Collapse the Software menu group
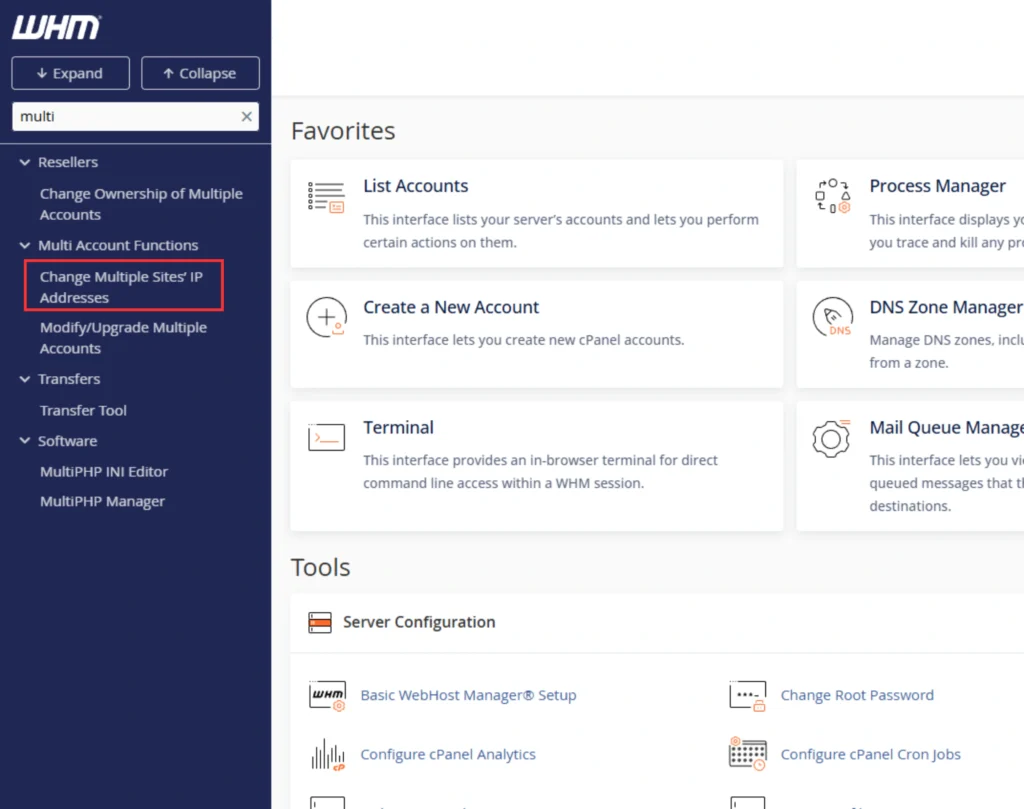 click(x=25, y=441)
